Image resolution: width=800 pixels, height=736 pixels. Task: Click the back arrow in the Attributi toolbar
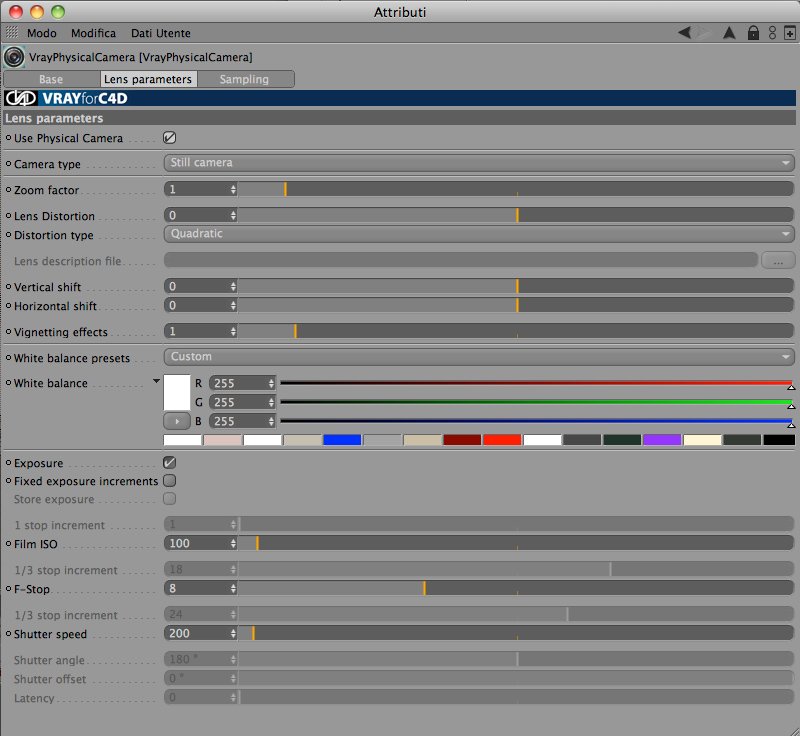tap(684, 33)
